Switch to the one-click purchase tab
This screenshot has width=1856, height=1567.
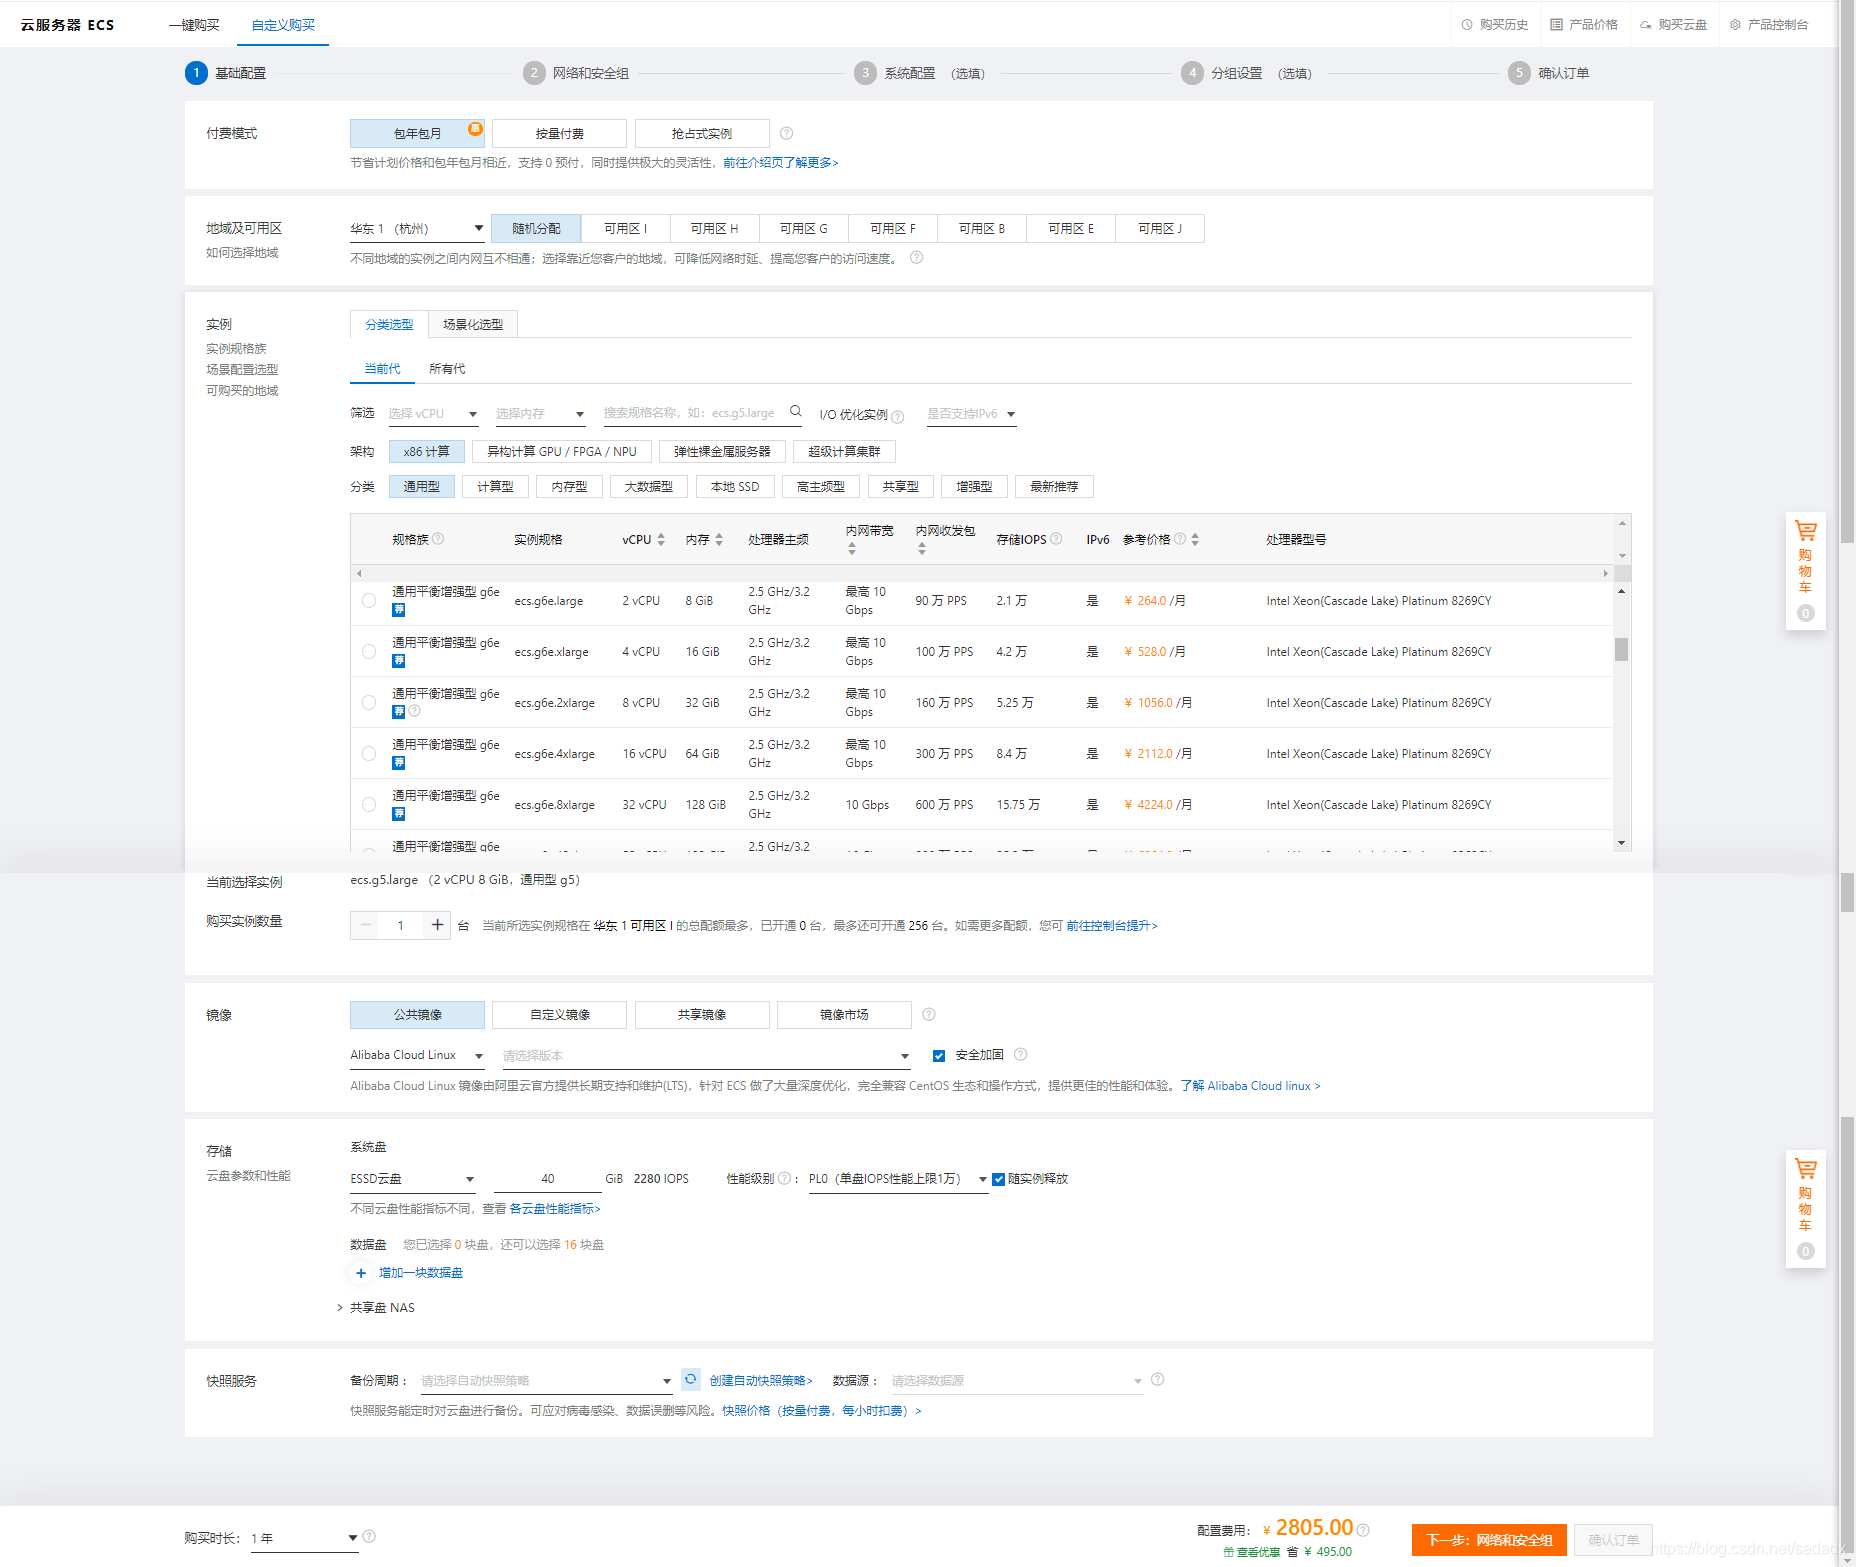coord(194,25)
